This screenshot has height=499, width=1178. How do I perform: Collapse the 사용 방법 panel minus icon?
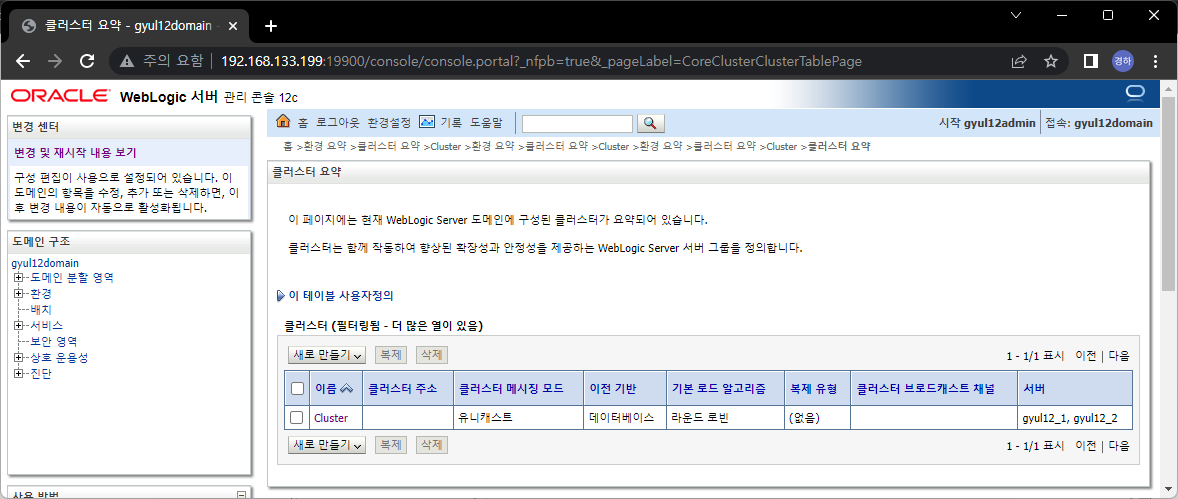point(241,494)
